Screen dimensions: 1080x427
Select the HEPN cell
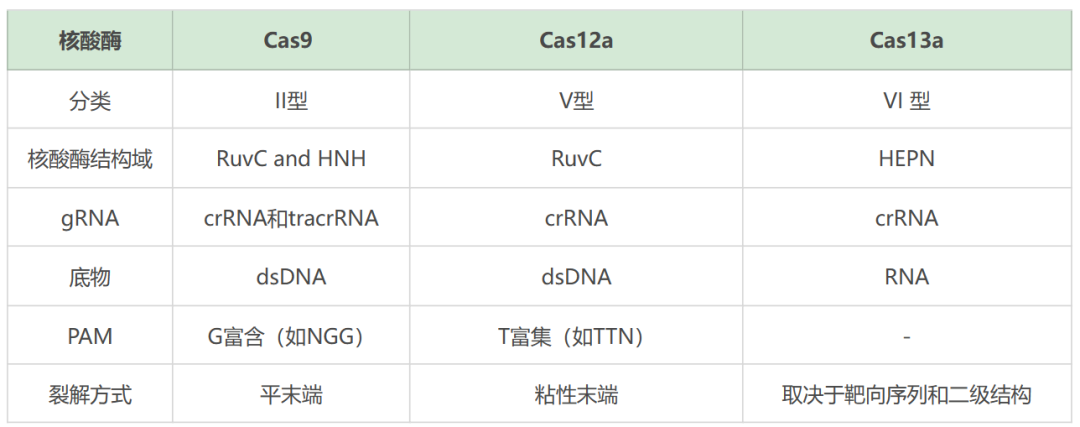906,159
